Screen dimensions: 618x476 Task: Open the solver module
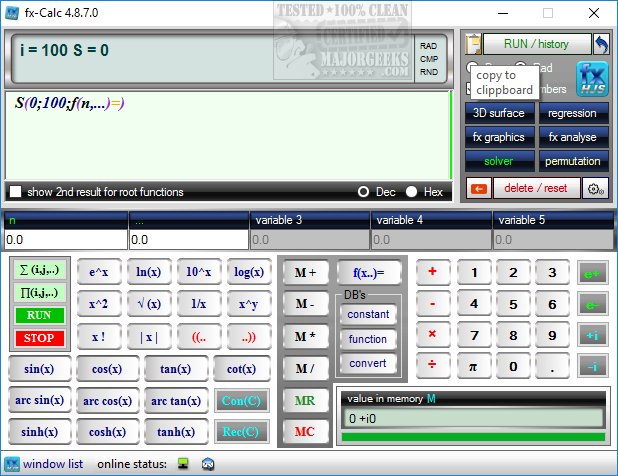(499, 161)
